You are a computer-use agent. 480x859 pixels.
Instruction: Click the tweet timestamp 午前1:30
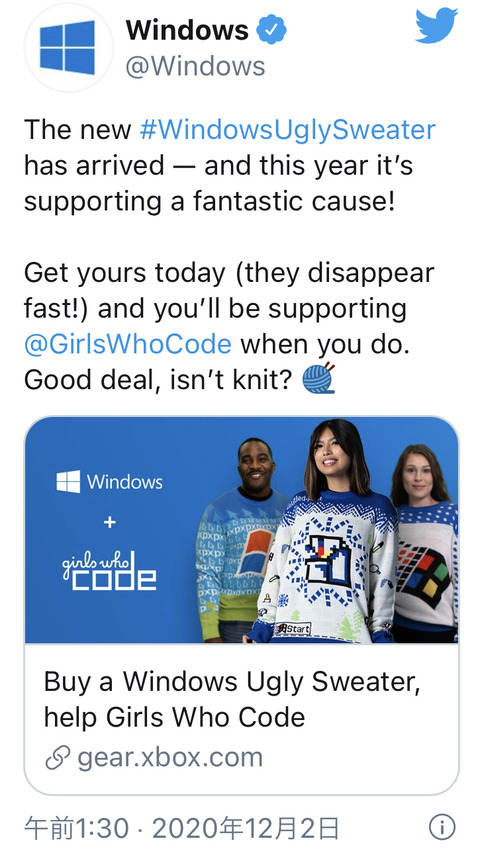76,828
